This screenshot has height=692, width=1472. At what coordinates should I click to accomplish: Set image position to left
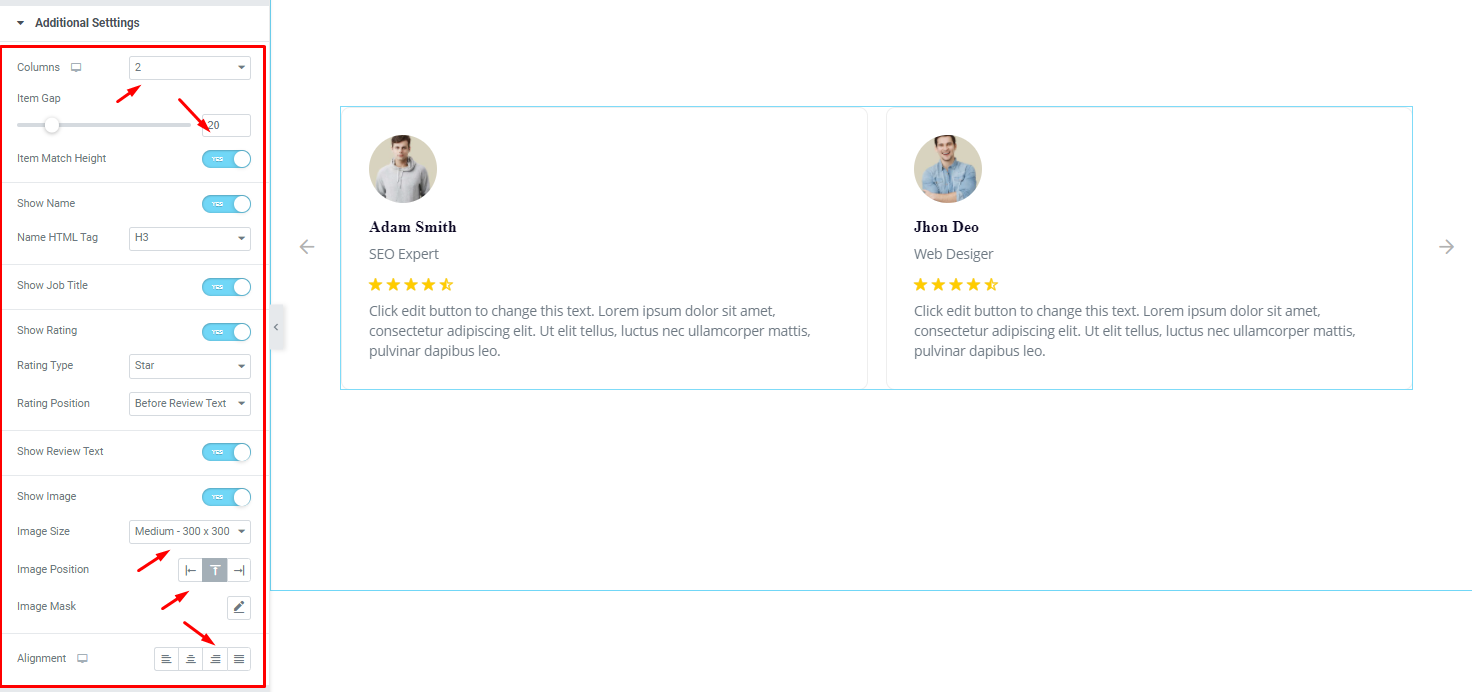pyautogui.click(x=190, y=570)
